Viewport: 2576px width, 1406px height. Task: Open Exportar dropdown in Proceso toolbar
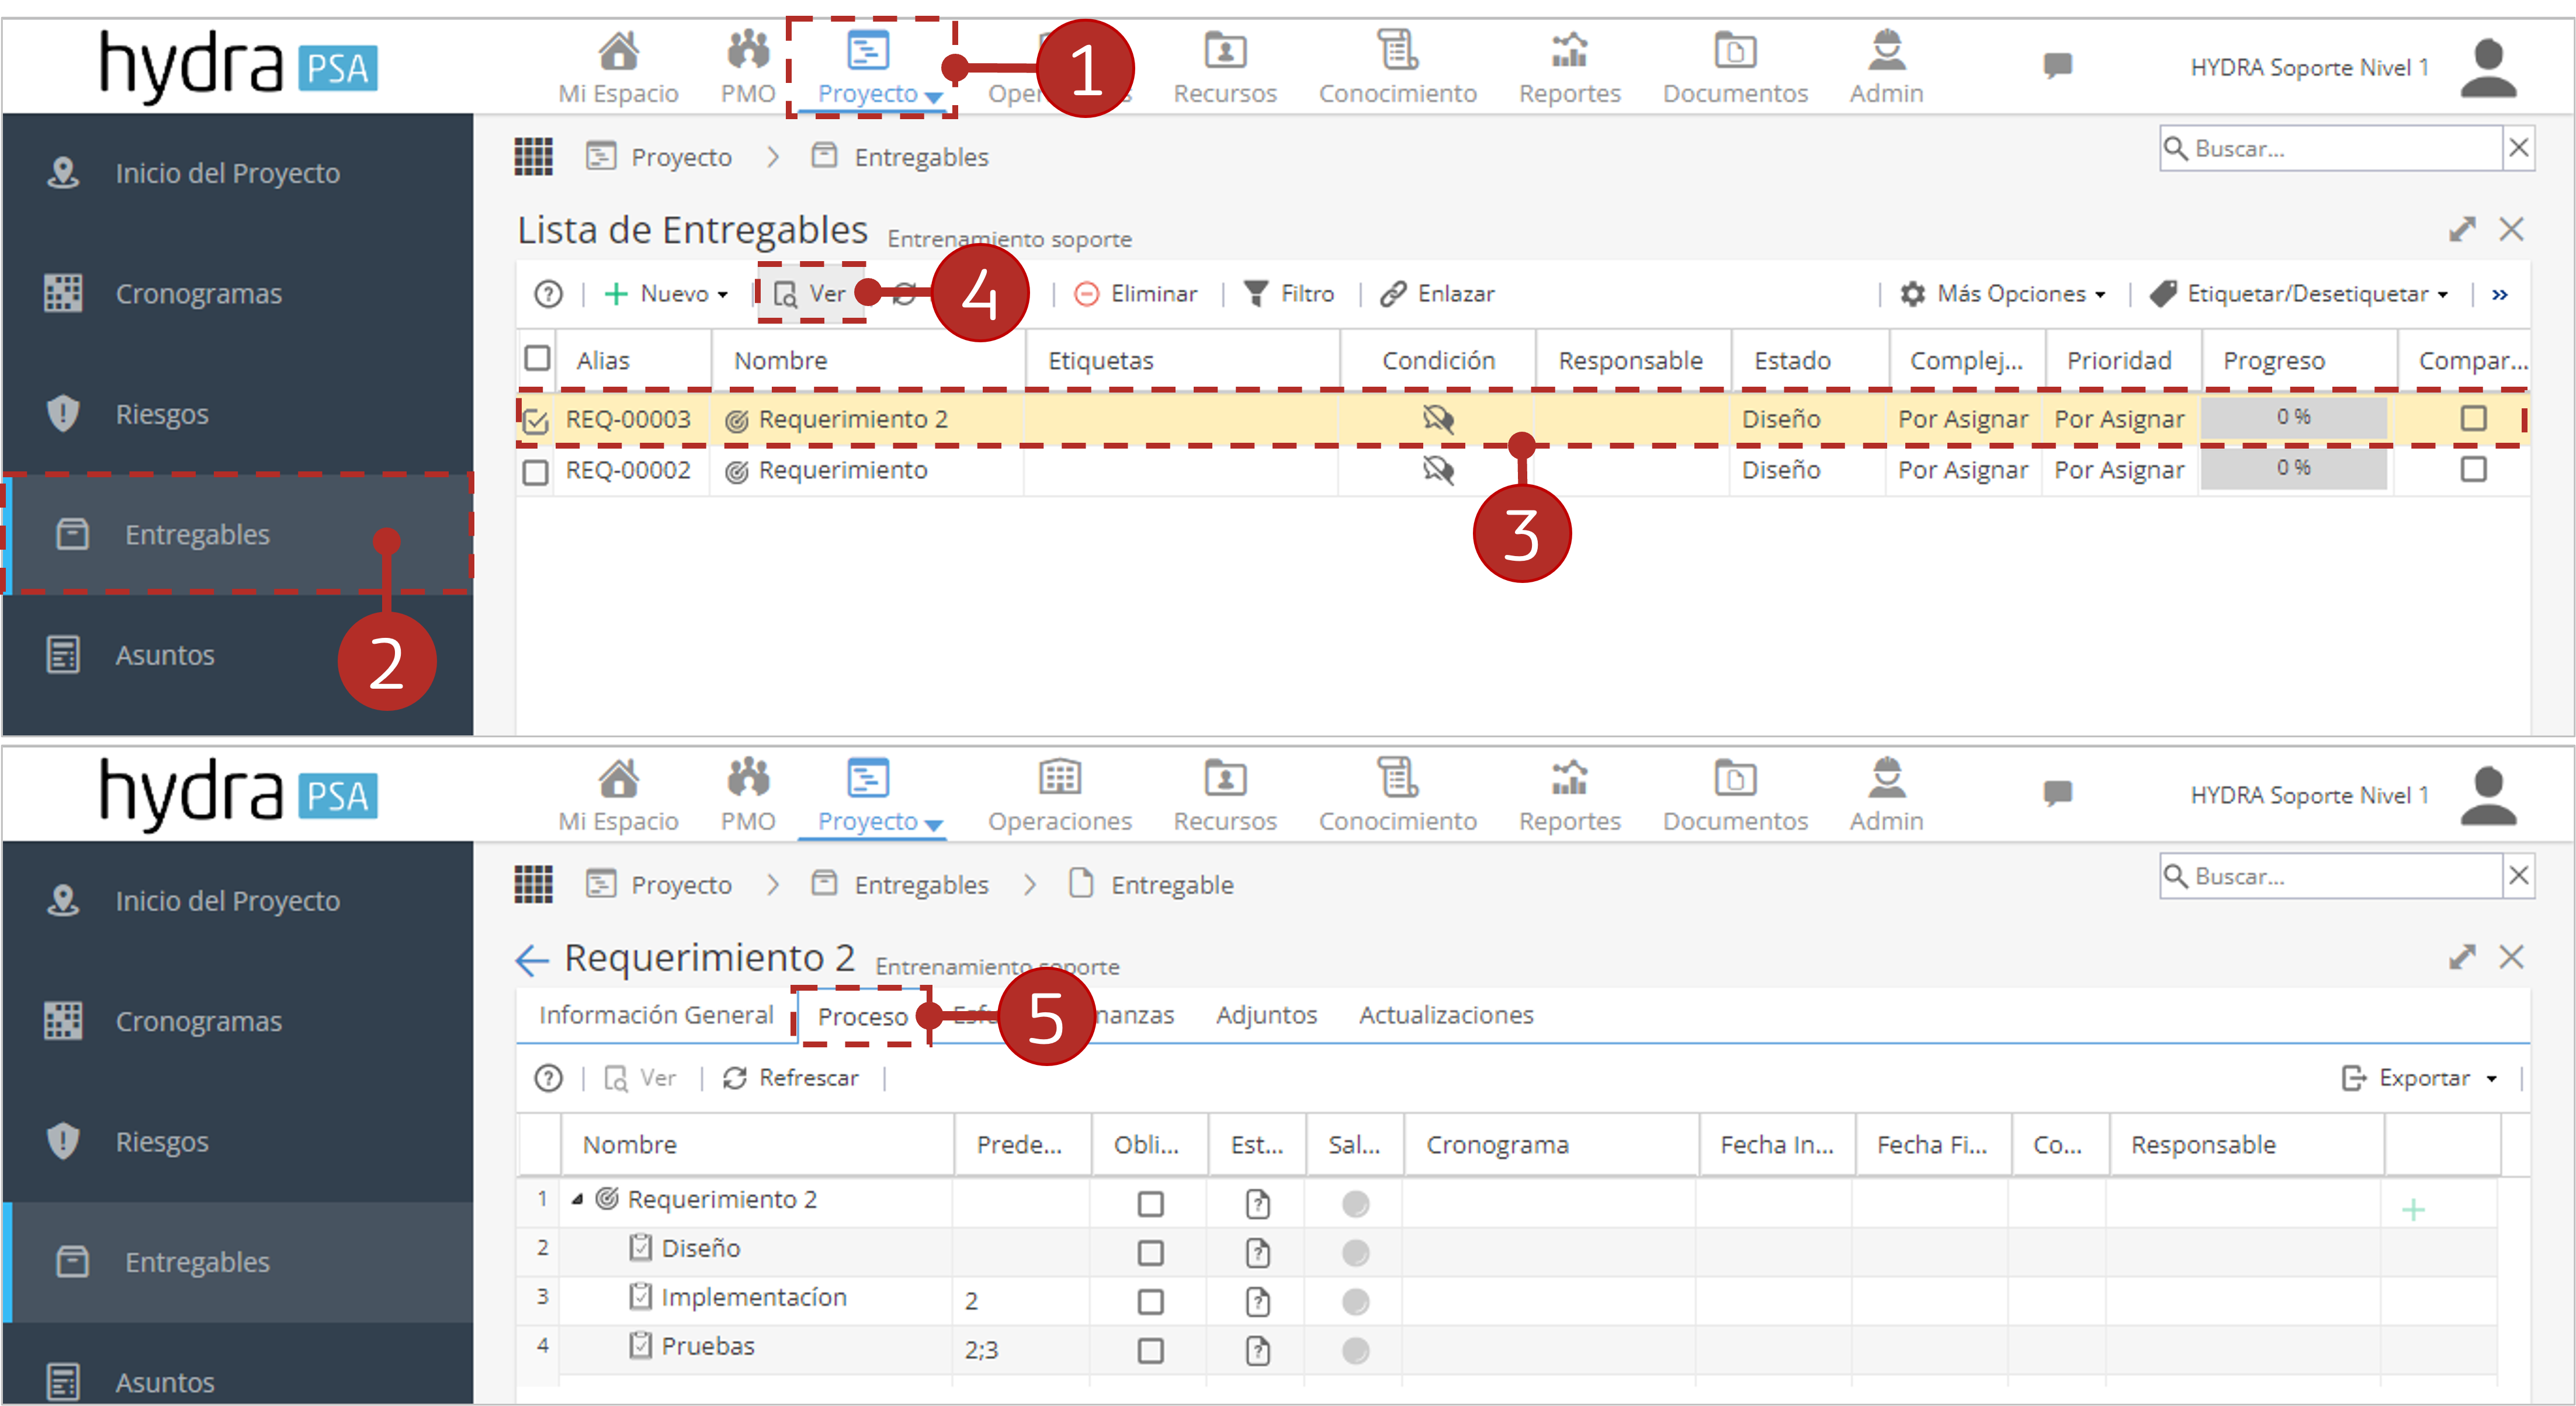tap(2419, 1078)
